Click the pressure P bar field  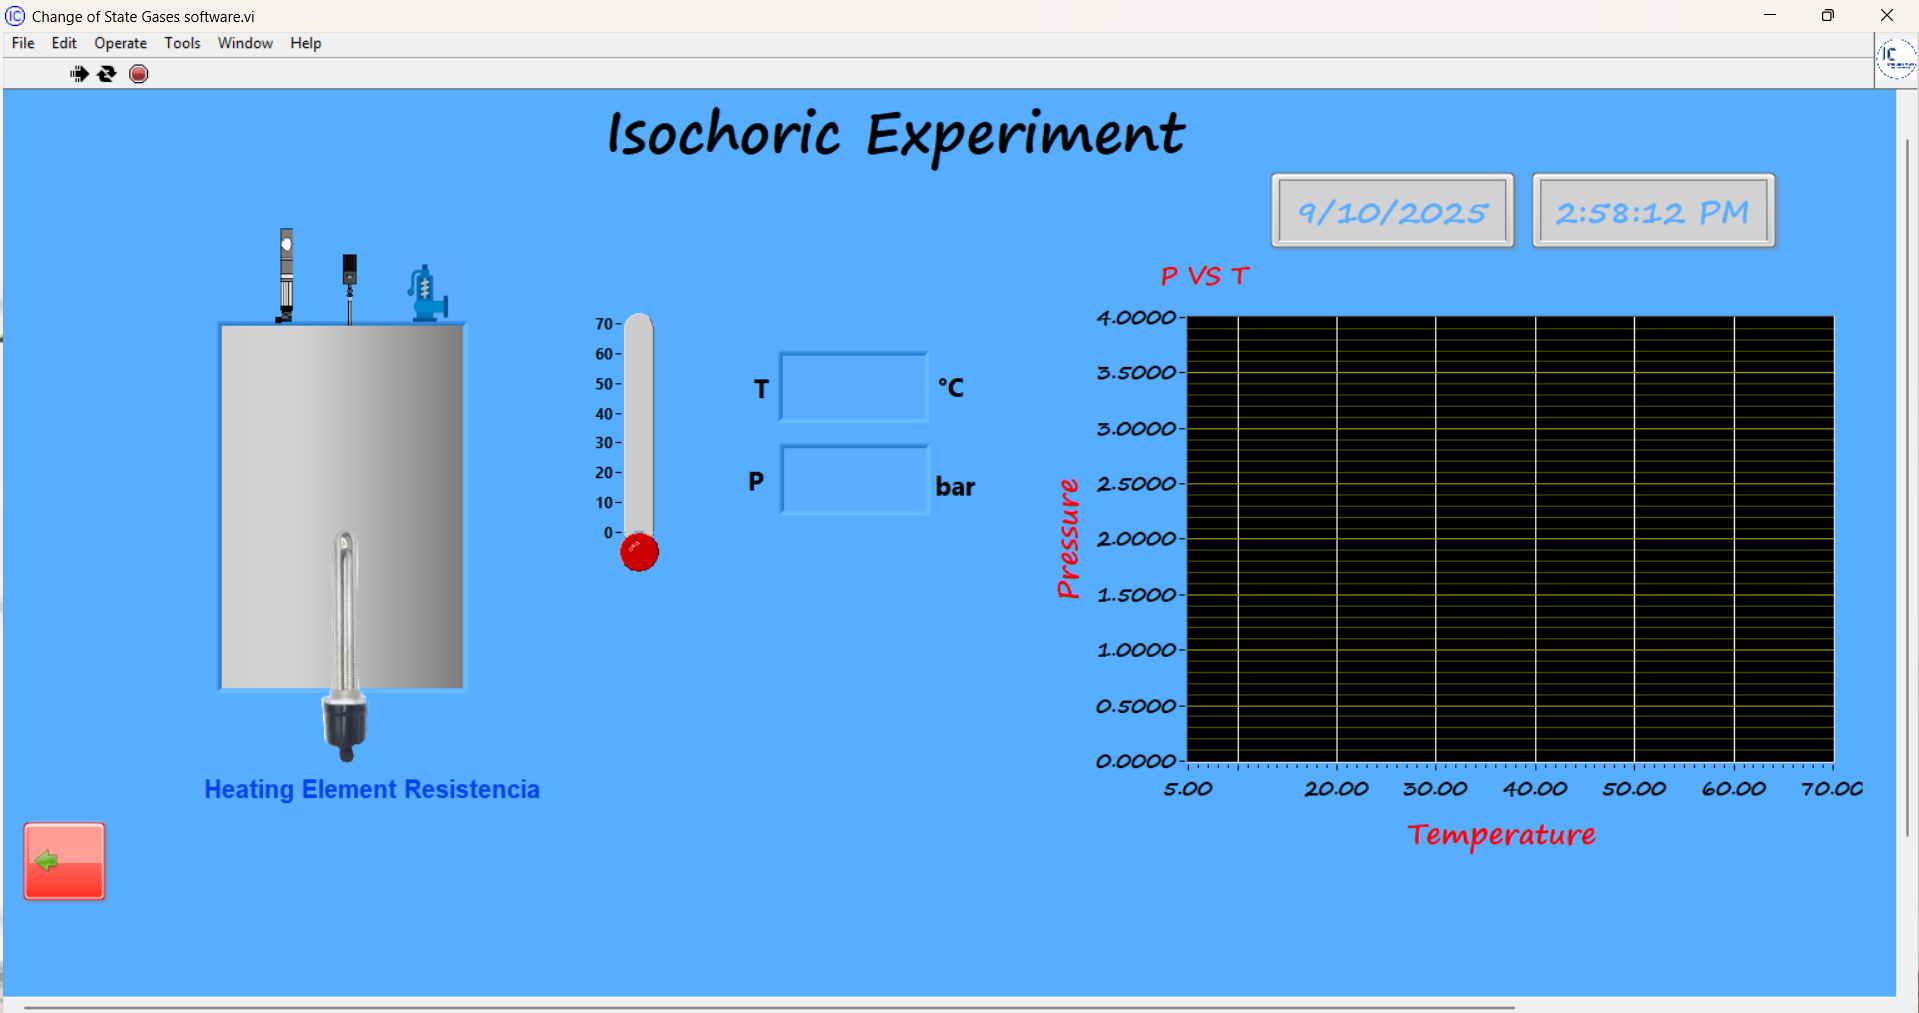tap(853, 480)
